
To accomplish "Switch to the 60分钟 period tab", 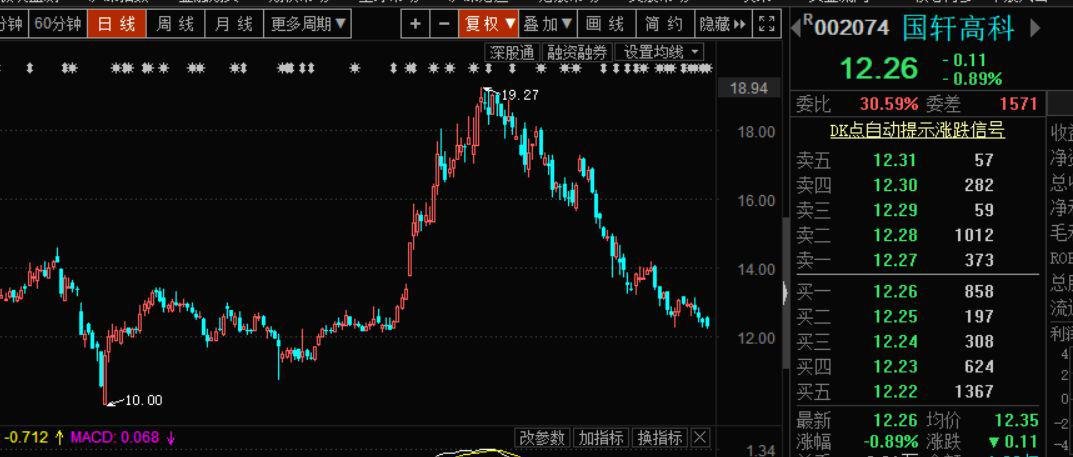I will 58,24.
